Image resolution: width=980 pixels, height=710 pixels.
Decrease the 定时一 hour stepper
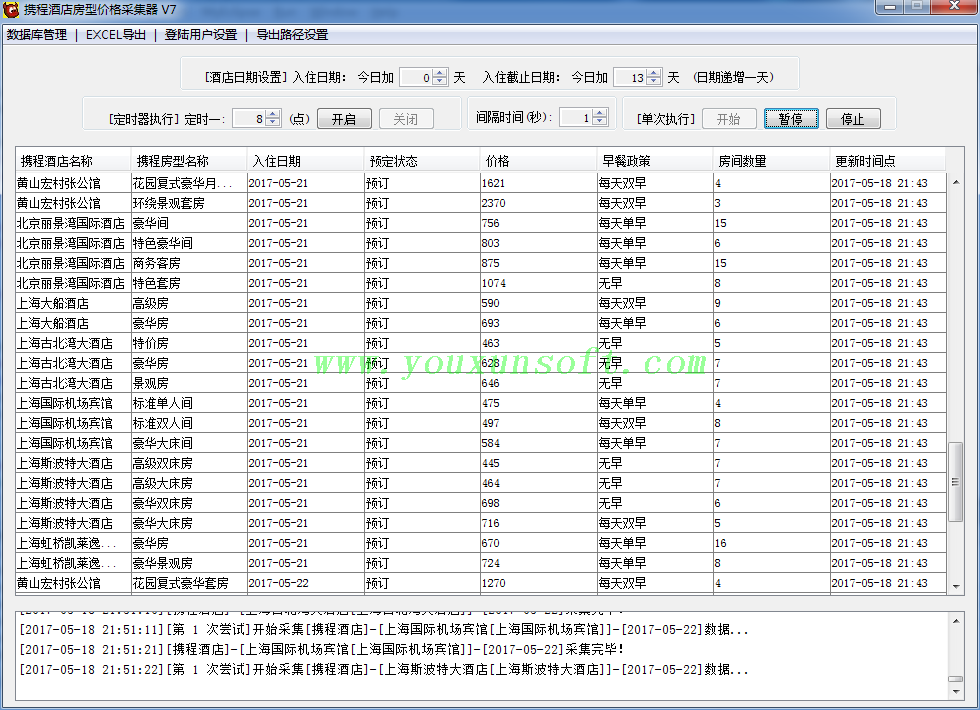click(x=272, y=122)
